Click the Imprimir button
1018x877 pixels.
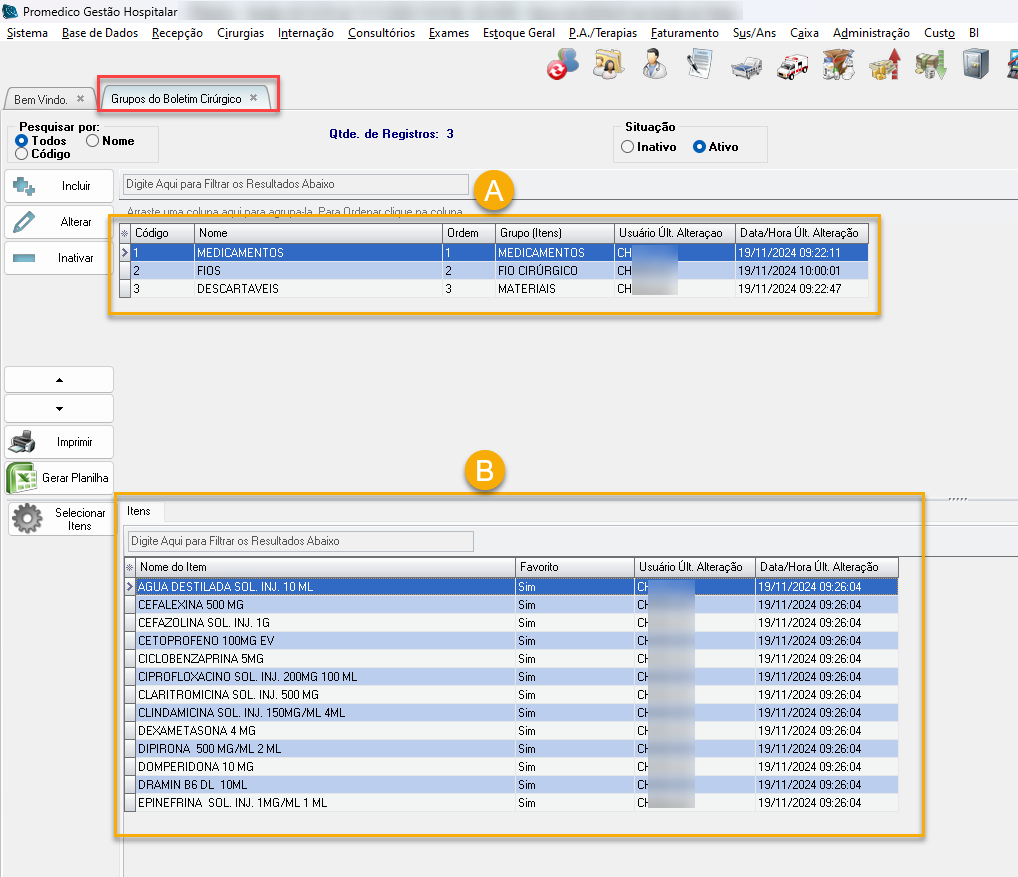tap(59, 442)
